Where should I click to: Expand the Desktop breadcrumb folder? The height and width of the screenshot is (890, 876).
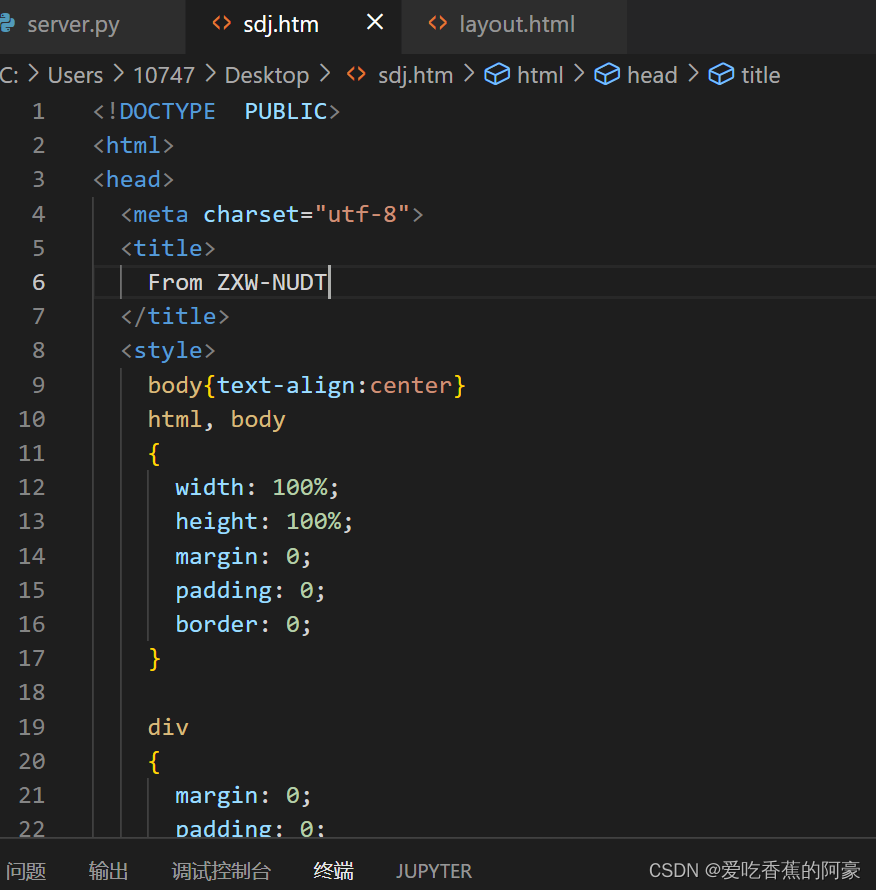pyautogui.click(x=266, y=75)
